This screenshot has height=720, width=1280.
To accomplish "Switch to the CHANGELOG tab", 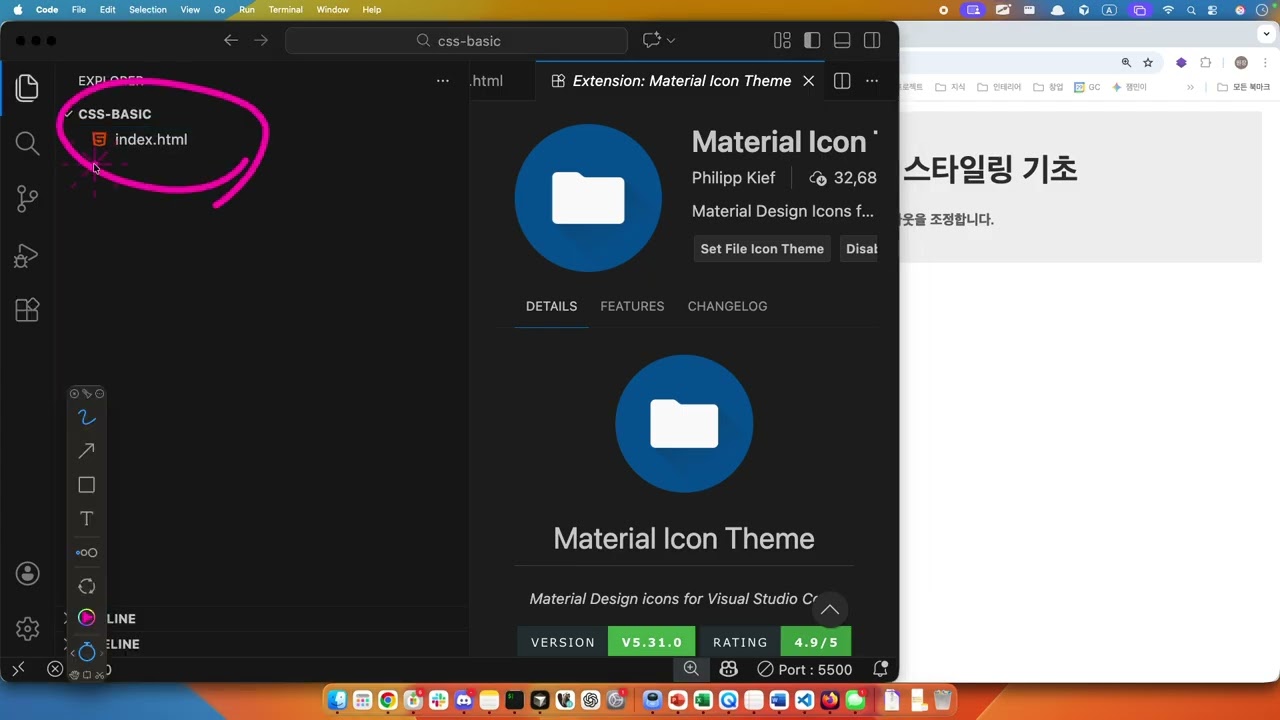I will [x=727, y=306].
